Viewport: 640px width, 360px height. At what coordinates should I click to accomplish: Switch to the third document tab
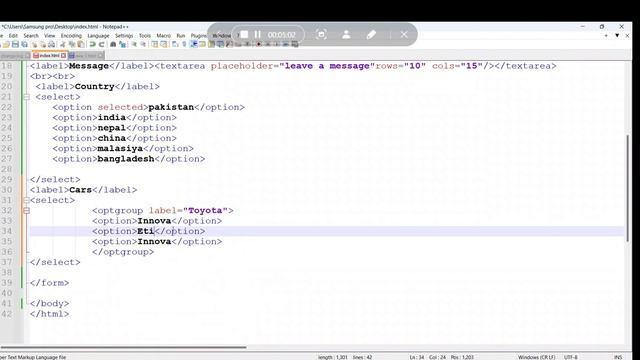click(x=86, y=56)
